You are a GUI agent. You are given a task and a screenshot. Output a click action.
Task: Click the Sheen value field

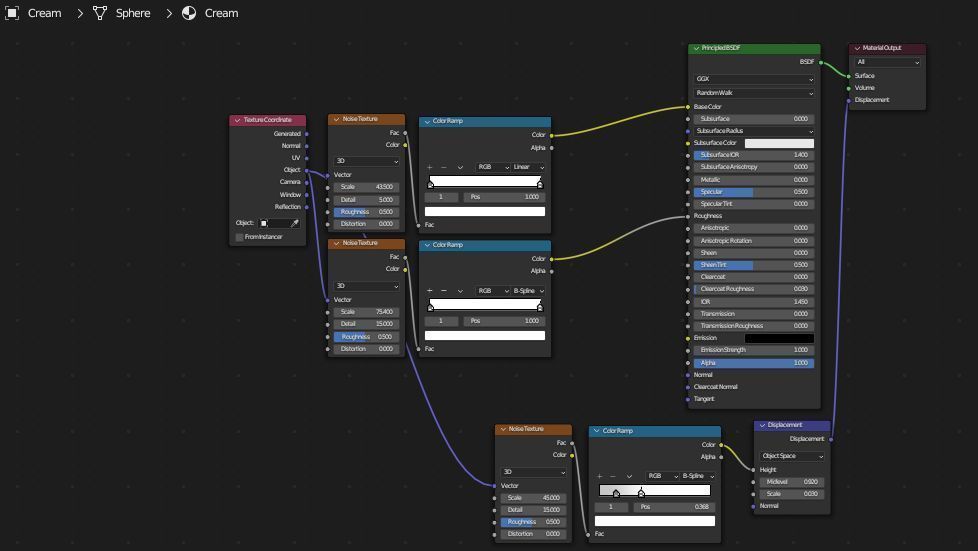coord(754,253)
